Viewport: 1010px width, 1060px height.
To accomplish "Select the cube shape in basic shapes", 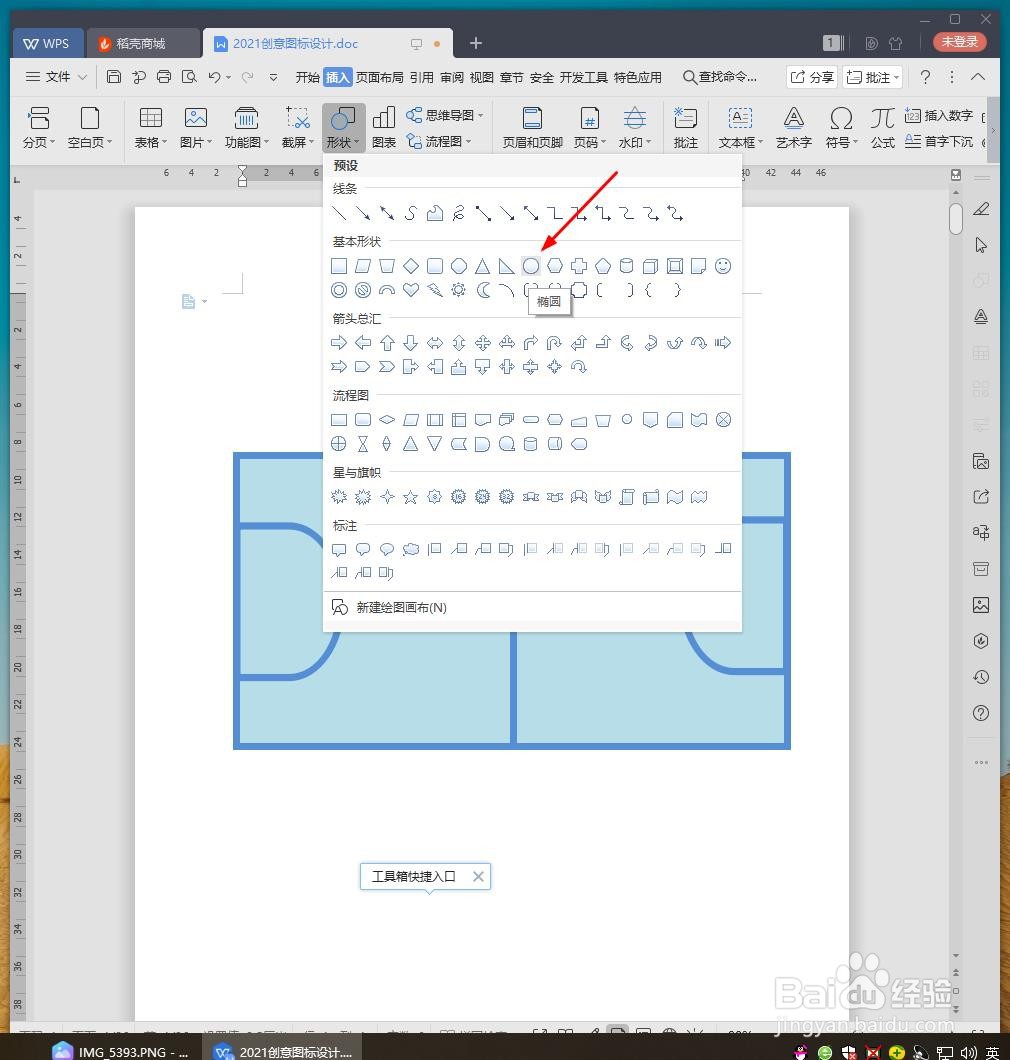I will point(650,266).
